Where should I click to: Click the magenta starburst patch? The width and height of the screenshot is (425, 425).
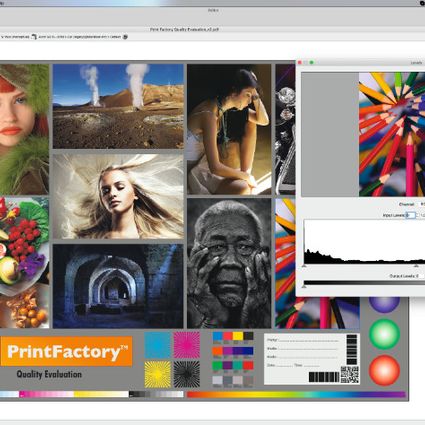[187, 345]
